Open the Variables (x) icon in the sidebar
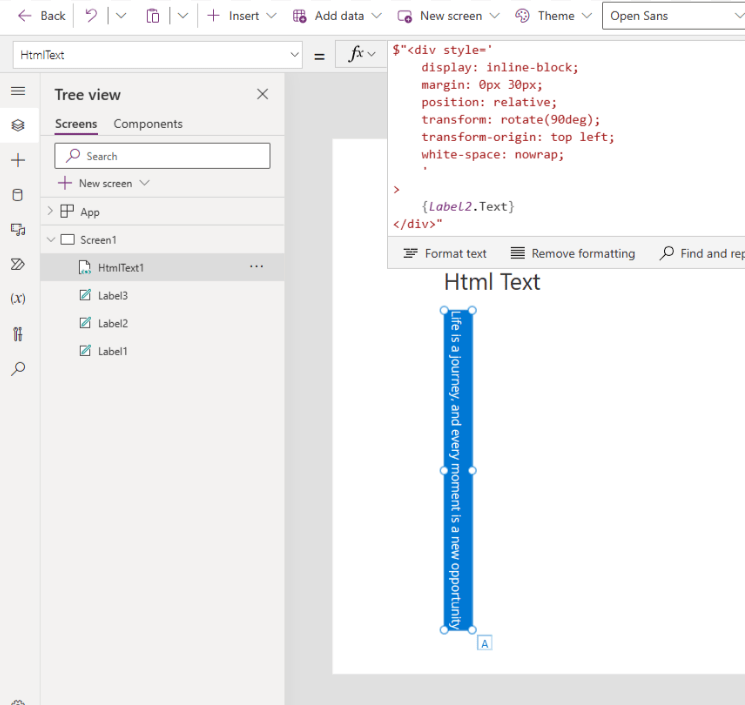The width and height of the screenshot is (745, 705). pyautogui.click(x=18, y=298)
